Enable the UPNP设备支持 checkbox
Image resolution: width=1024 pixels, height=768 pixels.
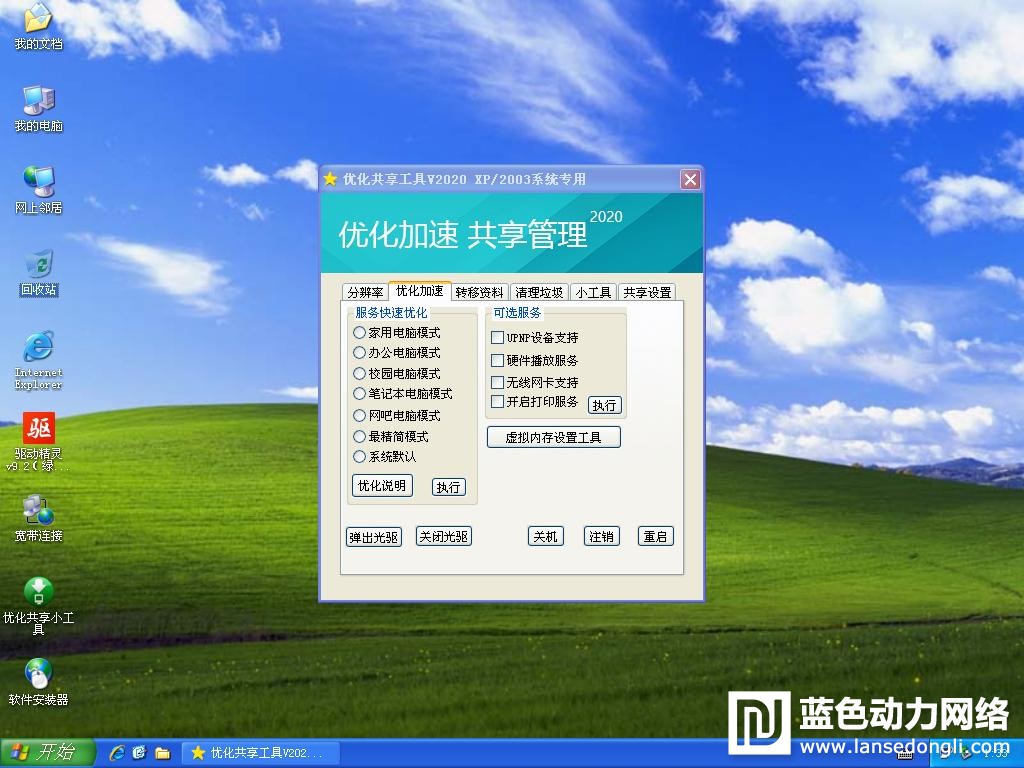point(497,338)
